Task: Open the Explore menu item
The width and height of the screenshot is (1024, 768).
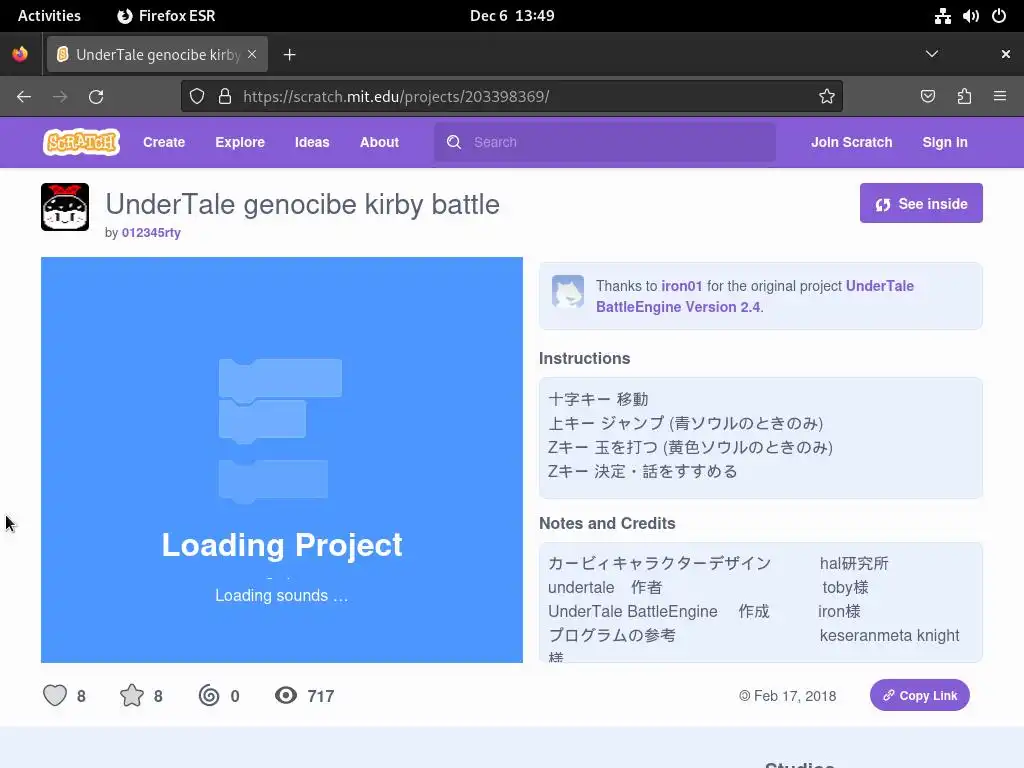Action: click(240, 142)
